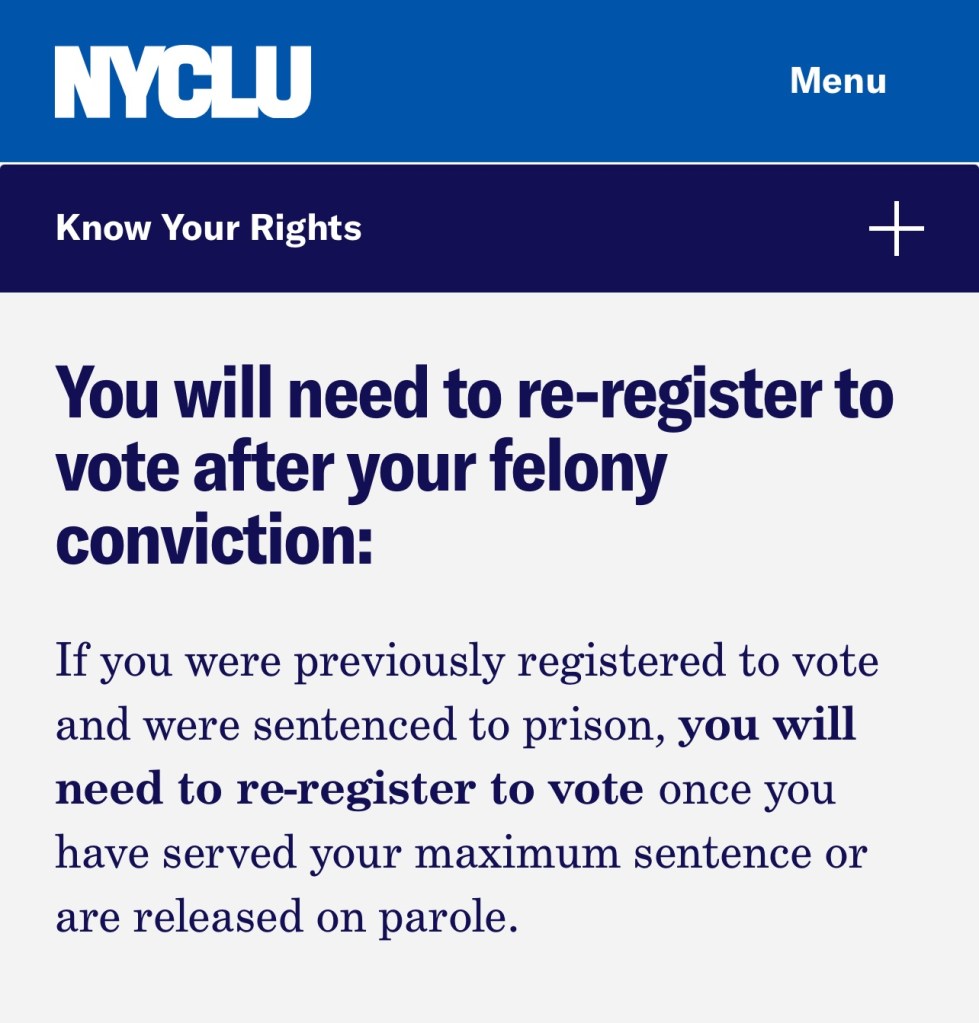Click the words "once you" in the paragraph
Viewport: 979px width, 1023px height.
click(x=747, y=790)
